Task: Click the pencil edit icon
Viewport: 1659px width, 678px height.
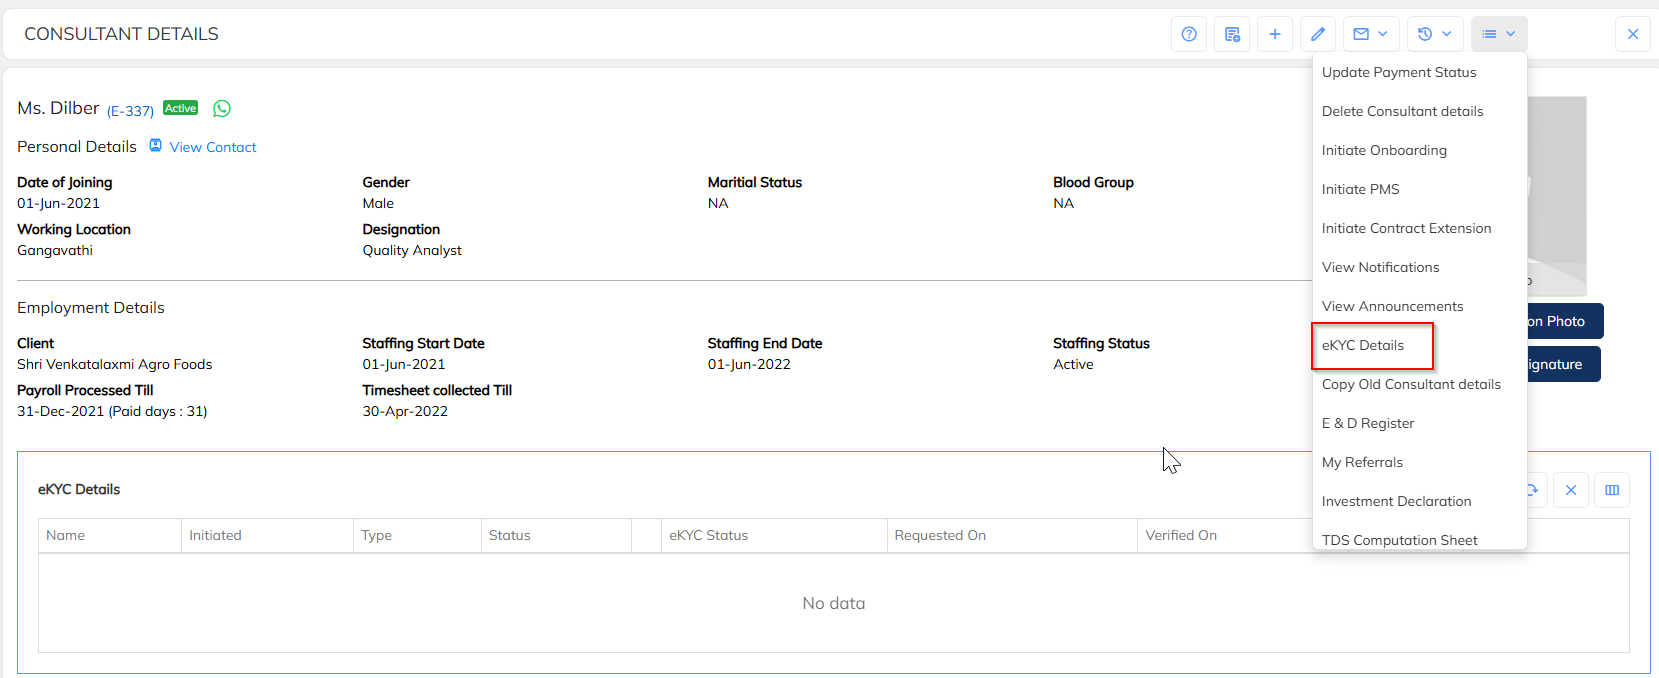Action: (1318, 34)
